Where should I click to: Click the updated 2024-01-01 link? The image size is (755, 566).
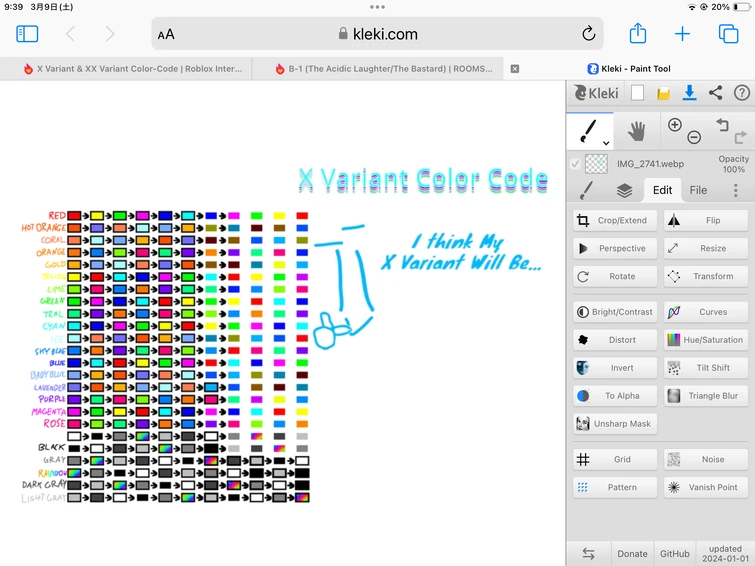click(x=725, y=553)
